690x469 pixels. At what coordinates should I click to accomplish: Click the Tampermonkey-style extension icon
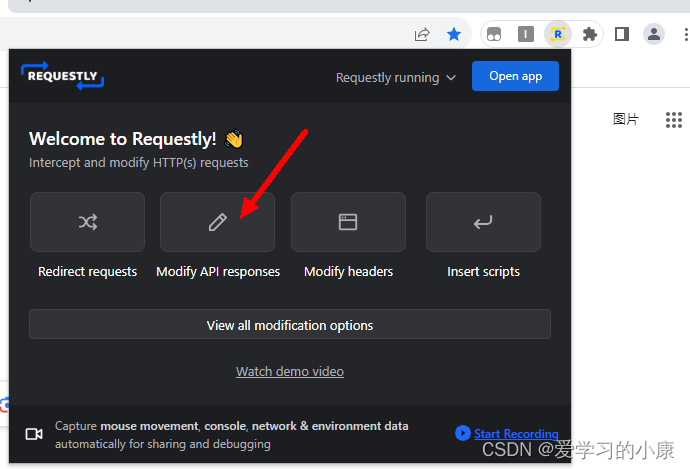(494, 34)
